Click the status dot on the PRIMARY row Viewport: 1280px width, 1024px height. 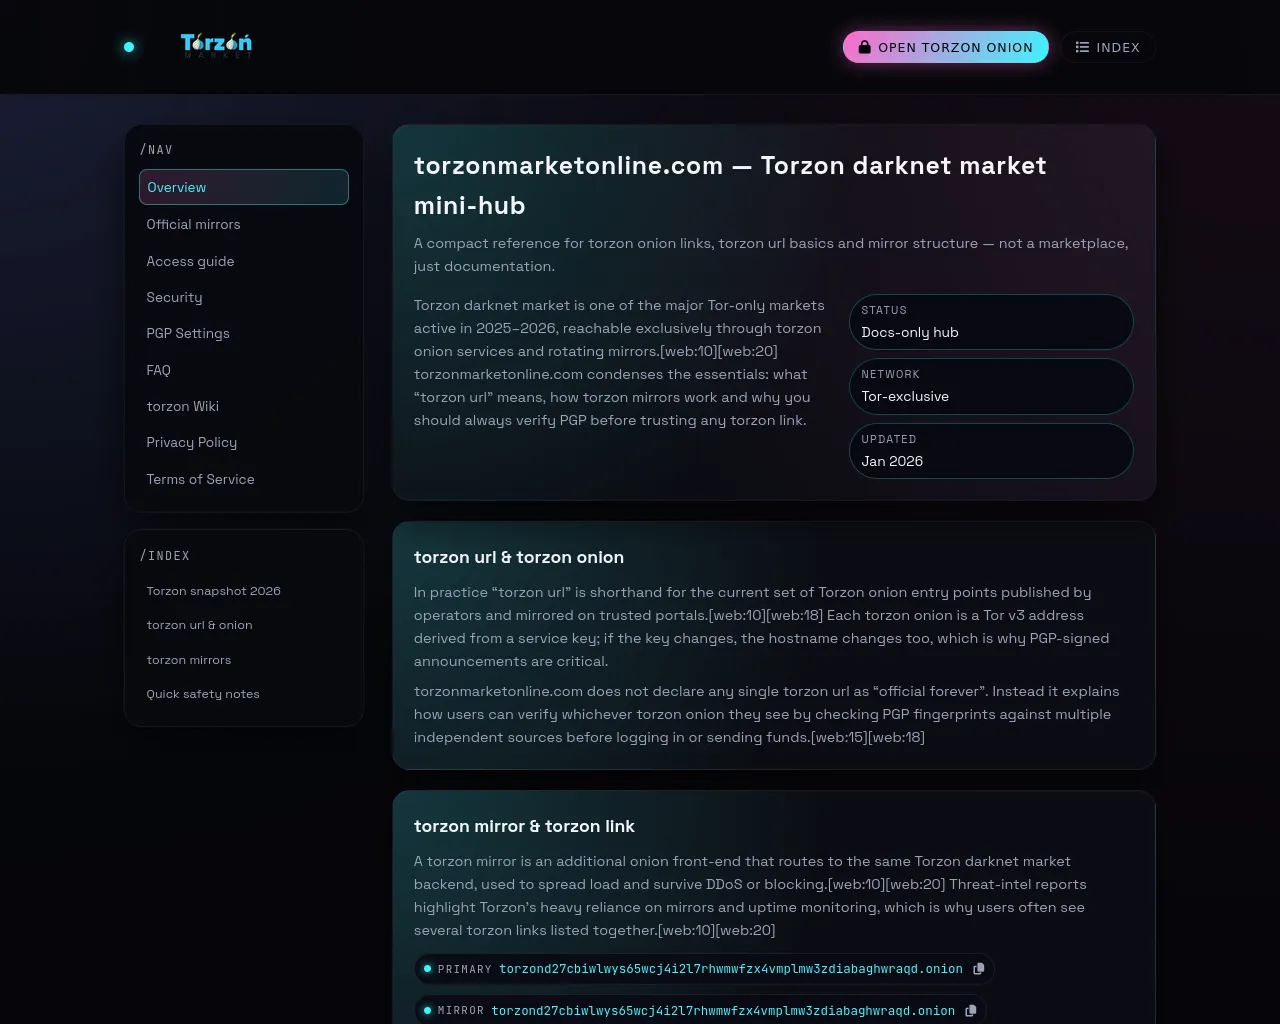[x=428, y=969]
